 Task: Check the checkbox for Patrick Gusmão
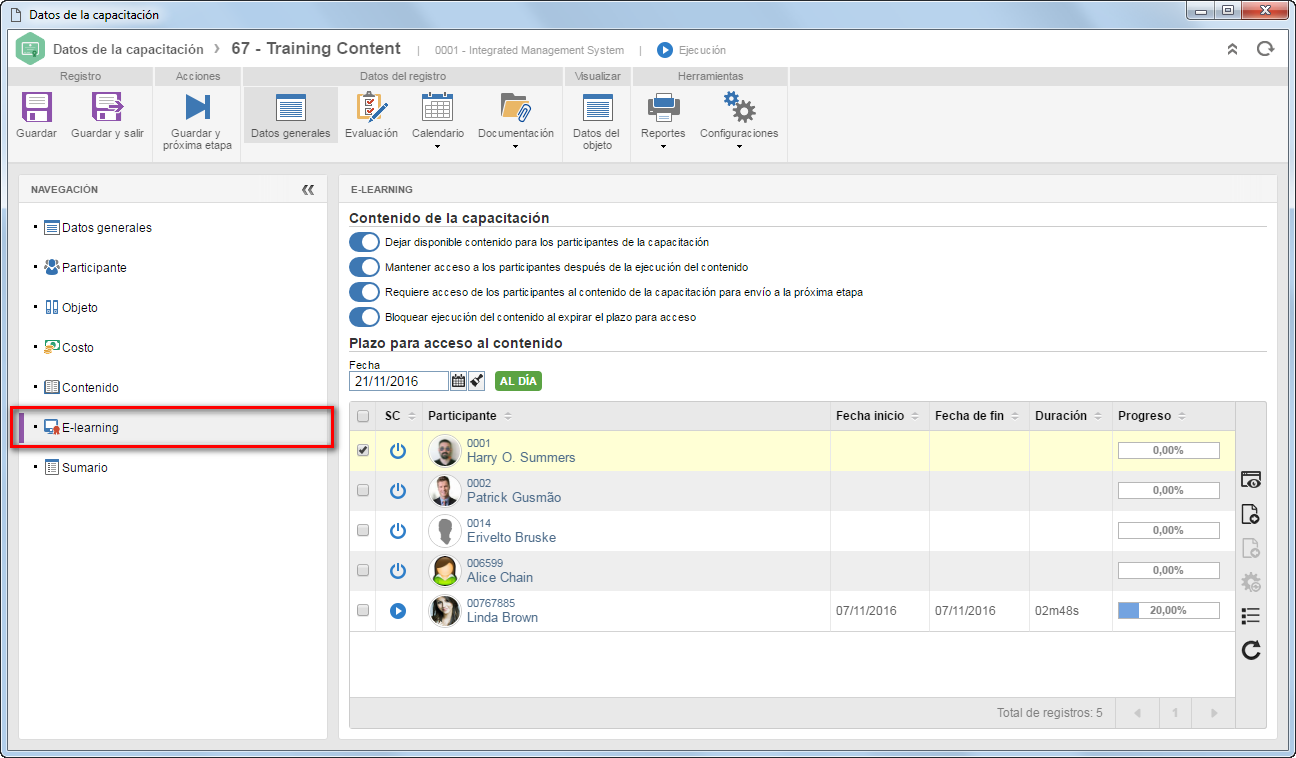tap(363, 490)
